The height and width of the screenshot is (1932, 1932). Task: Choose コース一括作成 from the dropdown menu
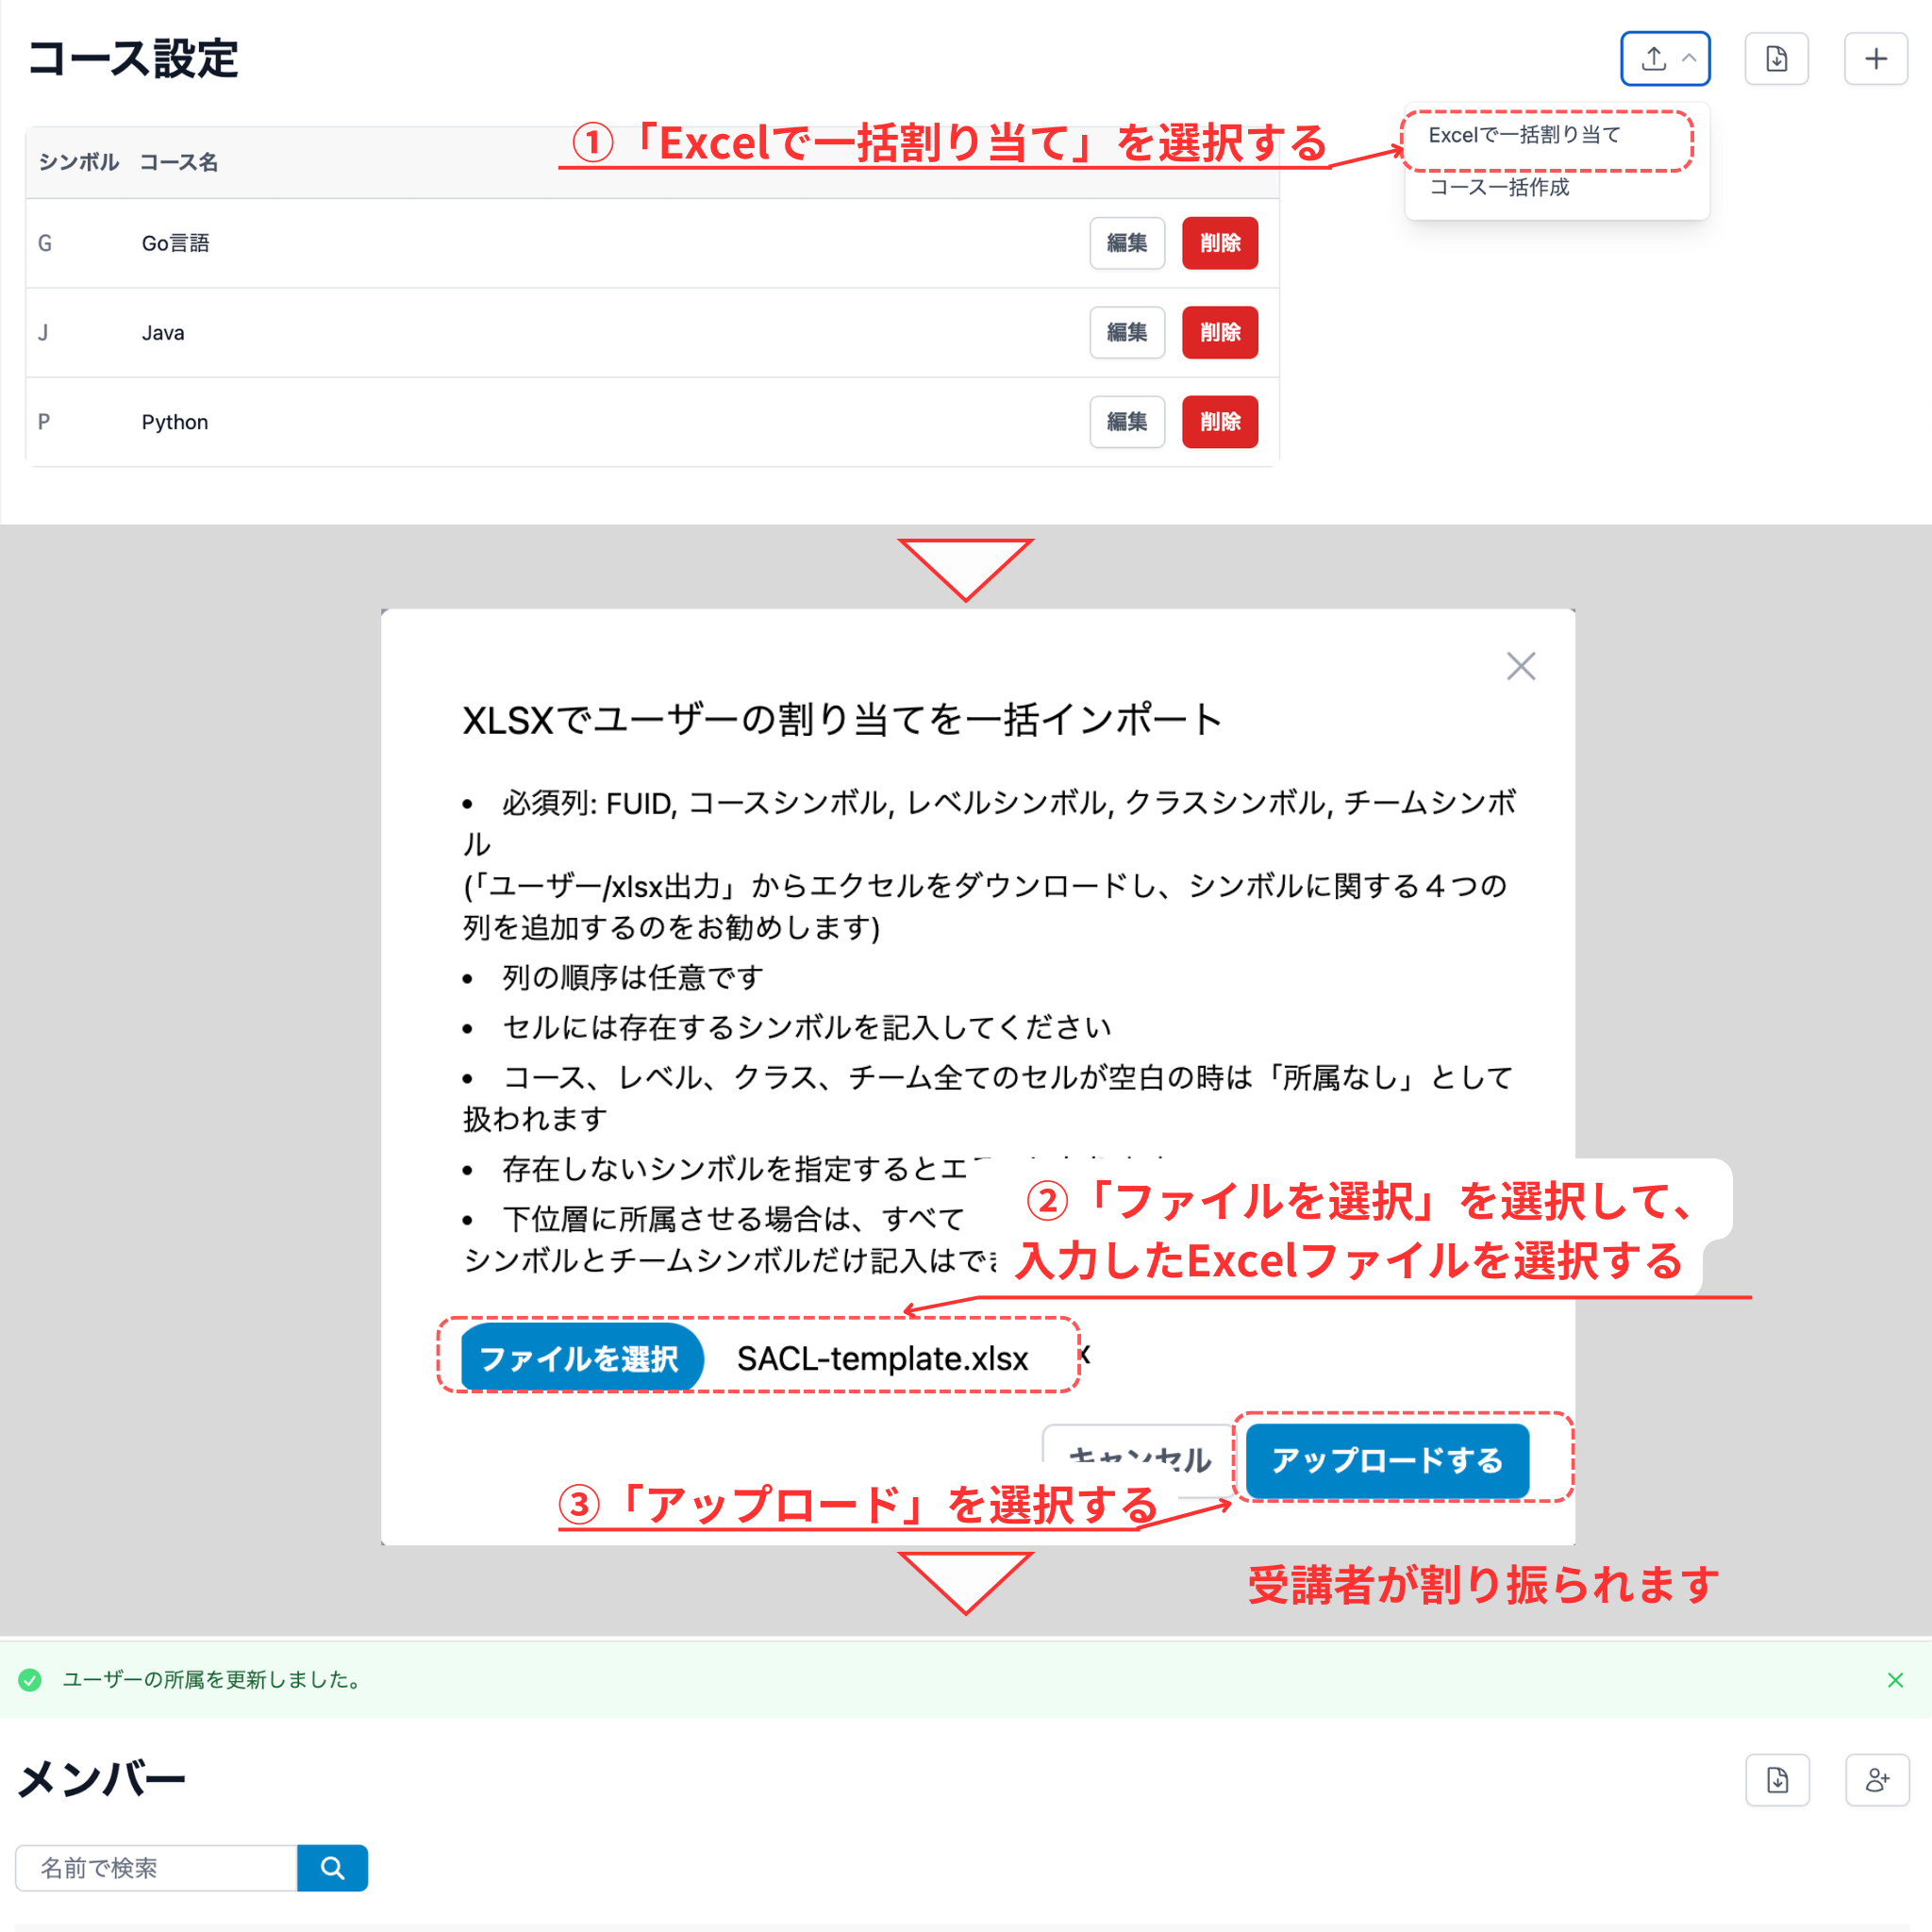(1500, 188)
